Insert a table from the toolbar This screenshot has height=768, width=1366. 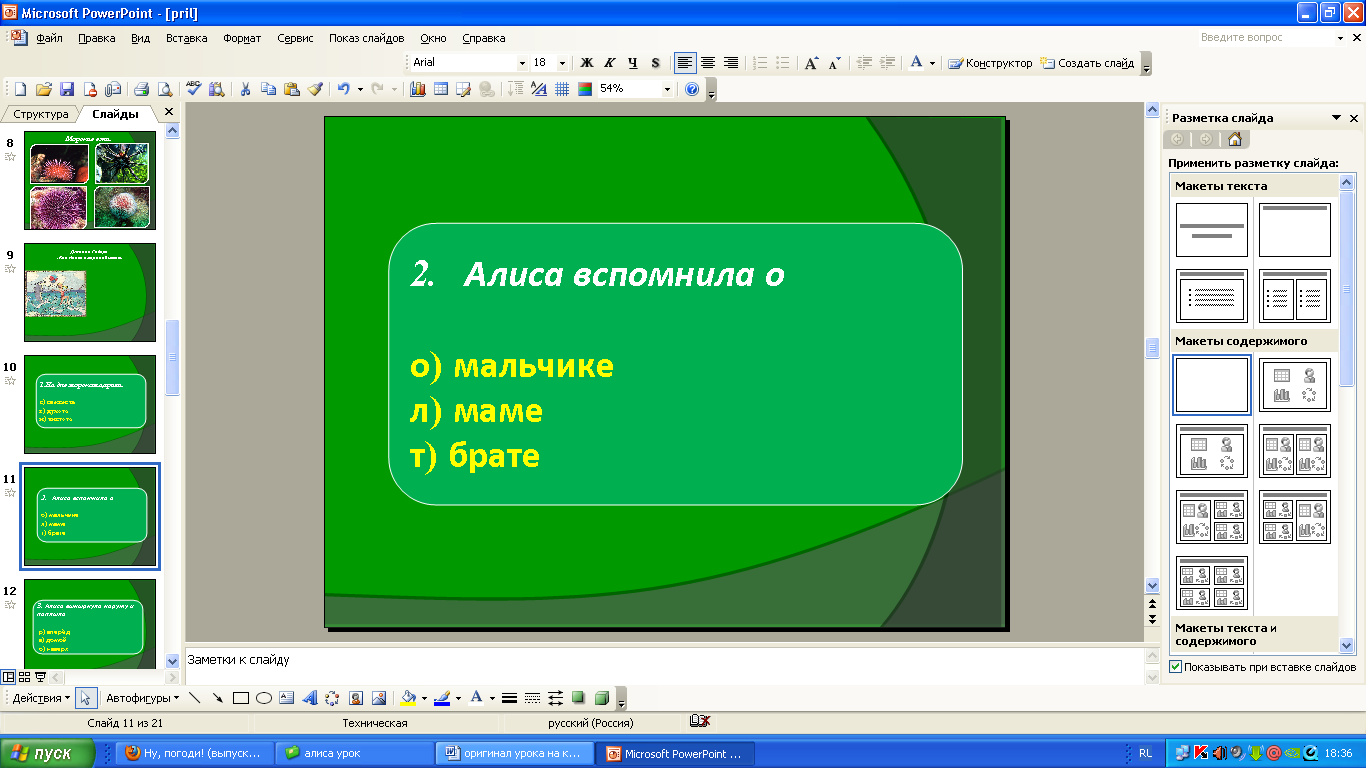[440, 89]
